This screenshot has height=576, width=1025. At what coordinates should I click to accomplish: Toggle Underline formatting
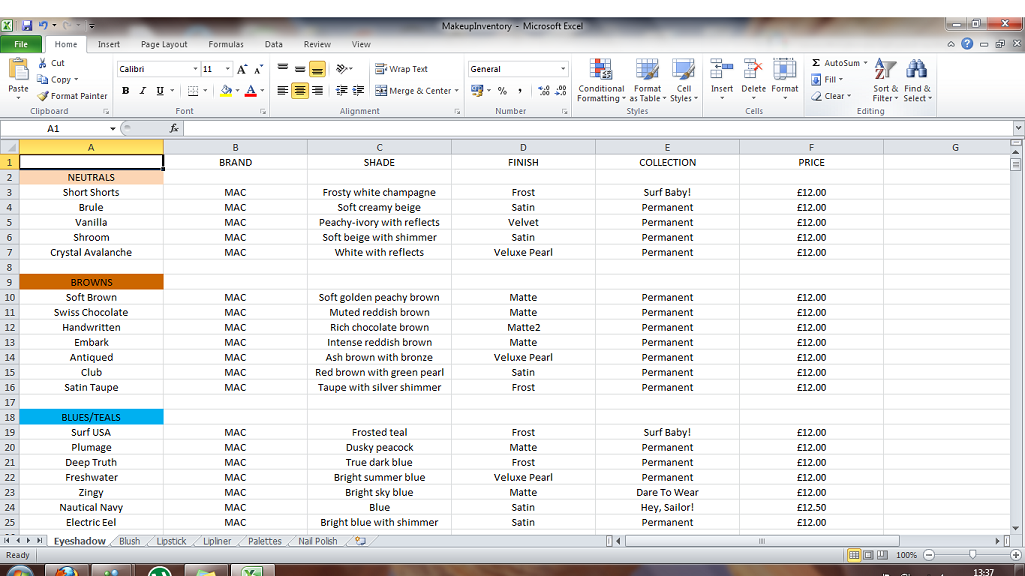(160, 90)
